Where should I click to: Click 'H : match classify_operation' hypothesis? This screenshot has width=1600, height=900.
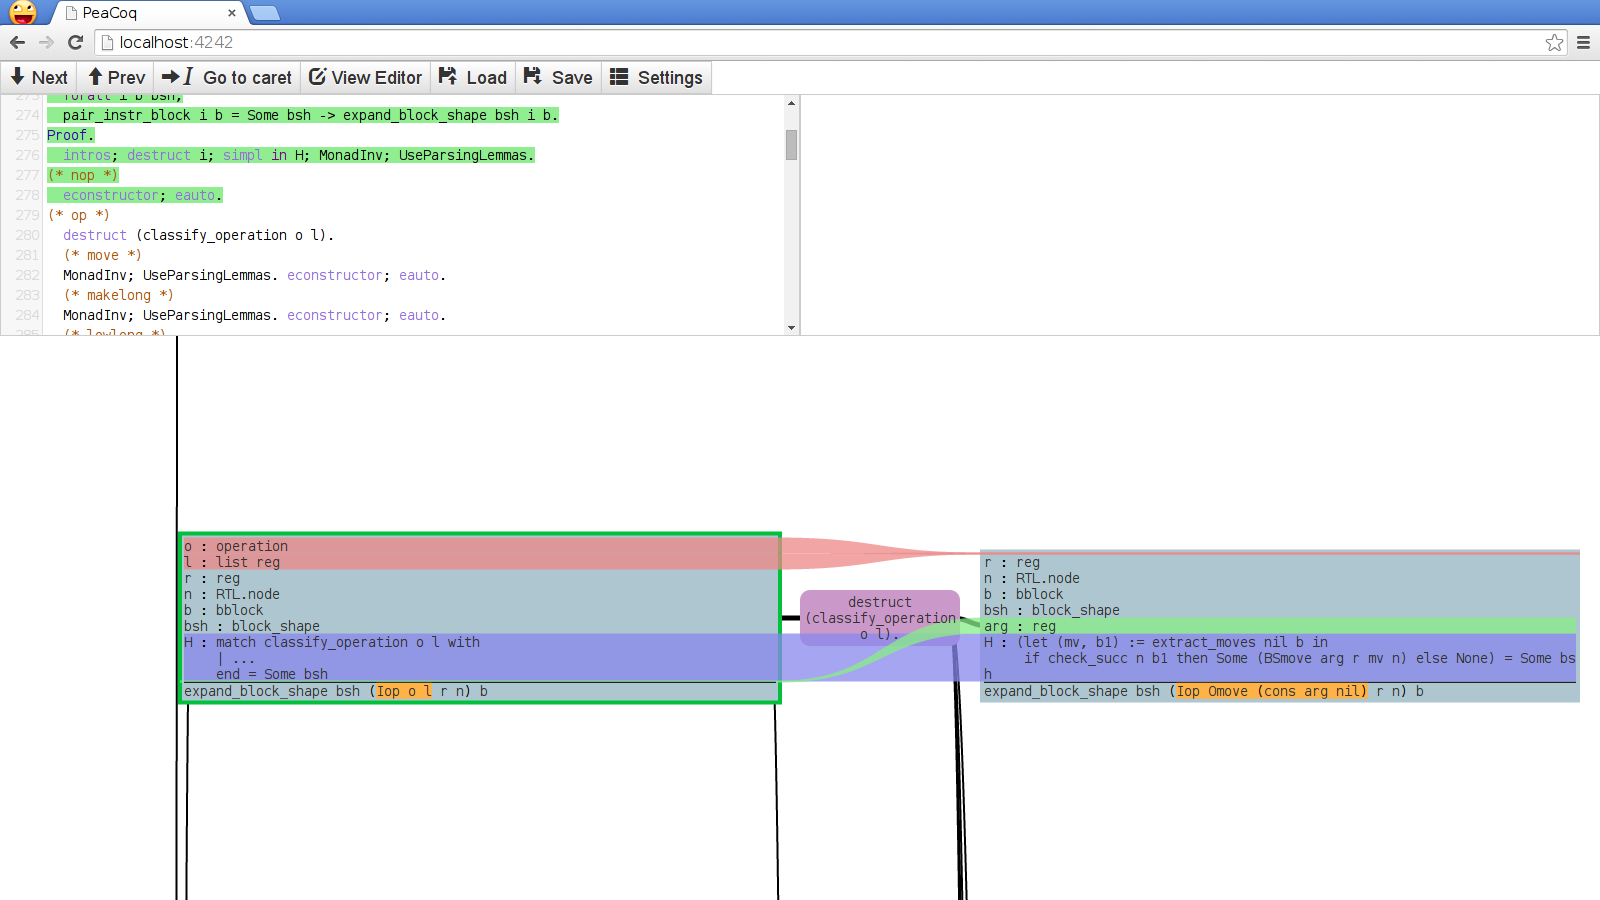pyautogui.click(x=332, y=642)
